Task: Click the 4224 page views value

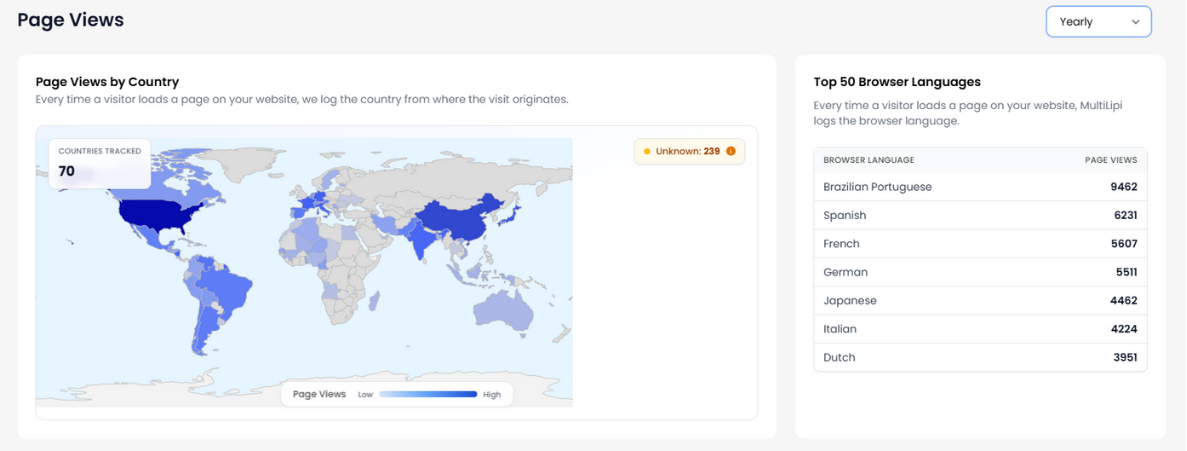Action: [1123, 329]
